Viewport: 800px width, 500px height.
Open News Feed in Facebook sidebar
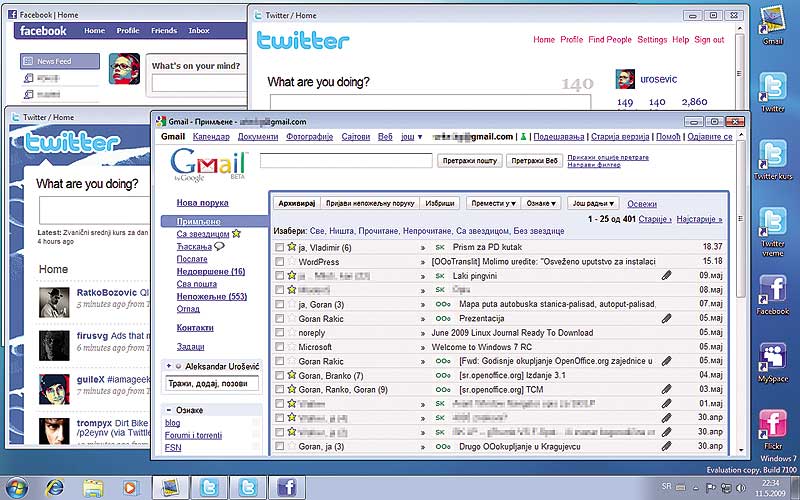[x=60, y=61]
